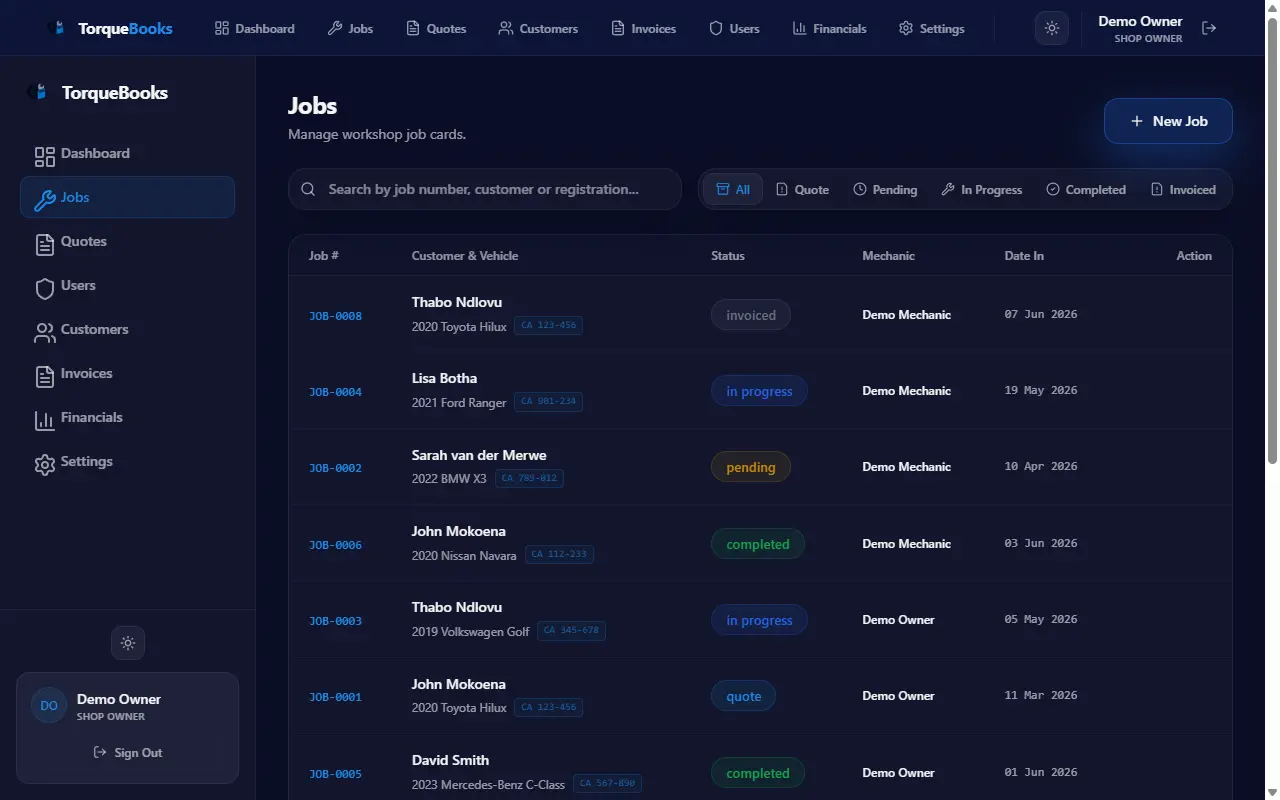This screenshot has width=1280, height=800.
Task: Click registration tag CA 345-678
Action: [572, 631]
